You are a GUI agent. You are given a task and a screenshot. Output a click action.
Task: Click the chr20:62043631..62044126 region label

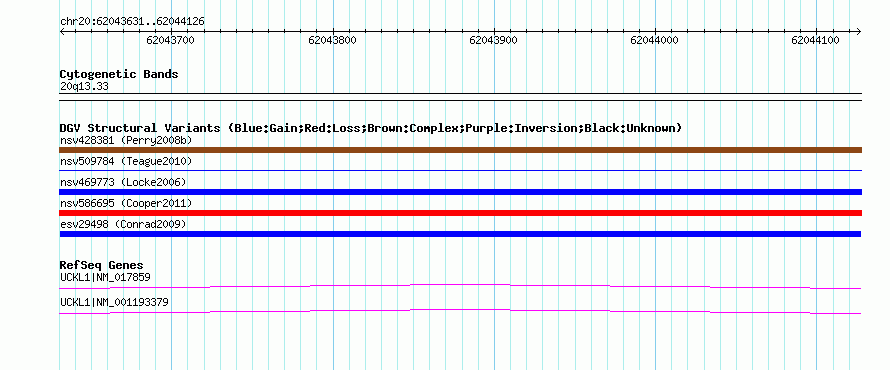132,22
